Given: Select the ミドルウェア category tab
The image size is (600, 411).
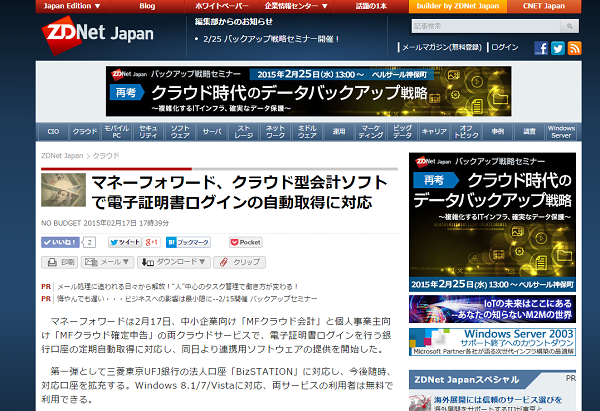Looking at the screenshot, I should [x=307, y=132].
